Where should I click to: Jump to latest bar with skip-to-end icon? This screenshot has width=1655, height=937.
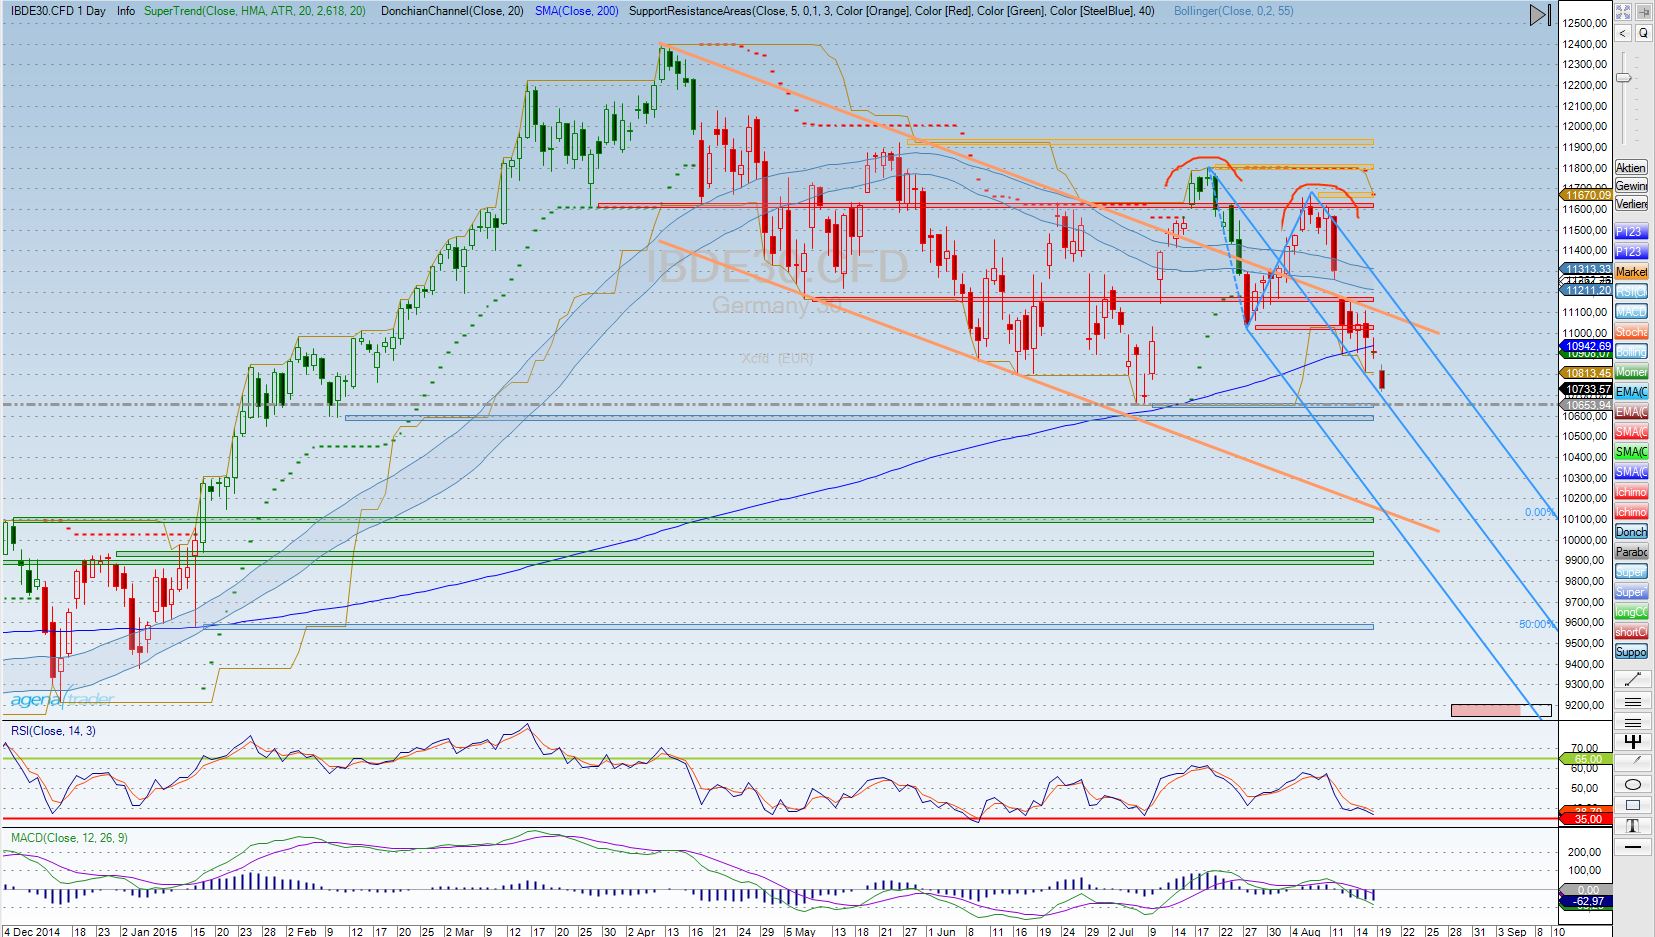(x=1540, y=15)
